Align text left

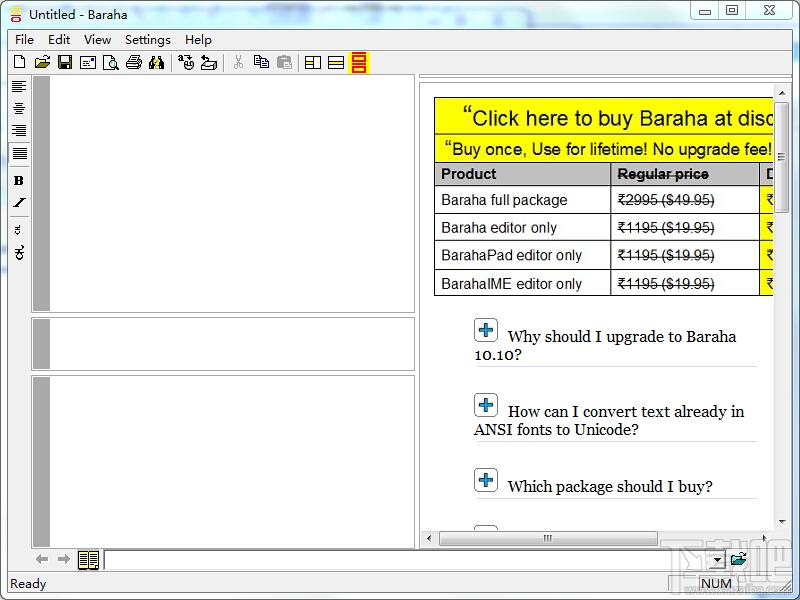point(19,86)
